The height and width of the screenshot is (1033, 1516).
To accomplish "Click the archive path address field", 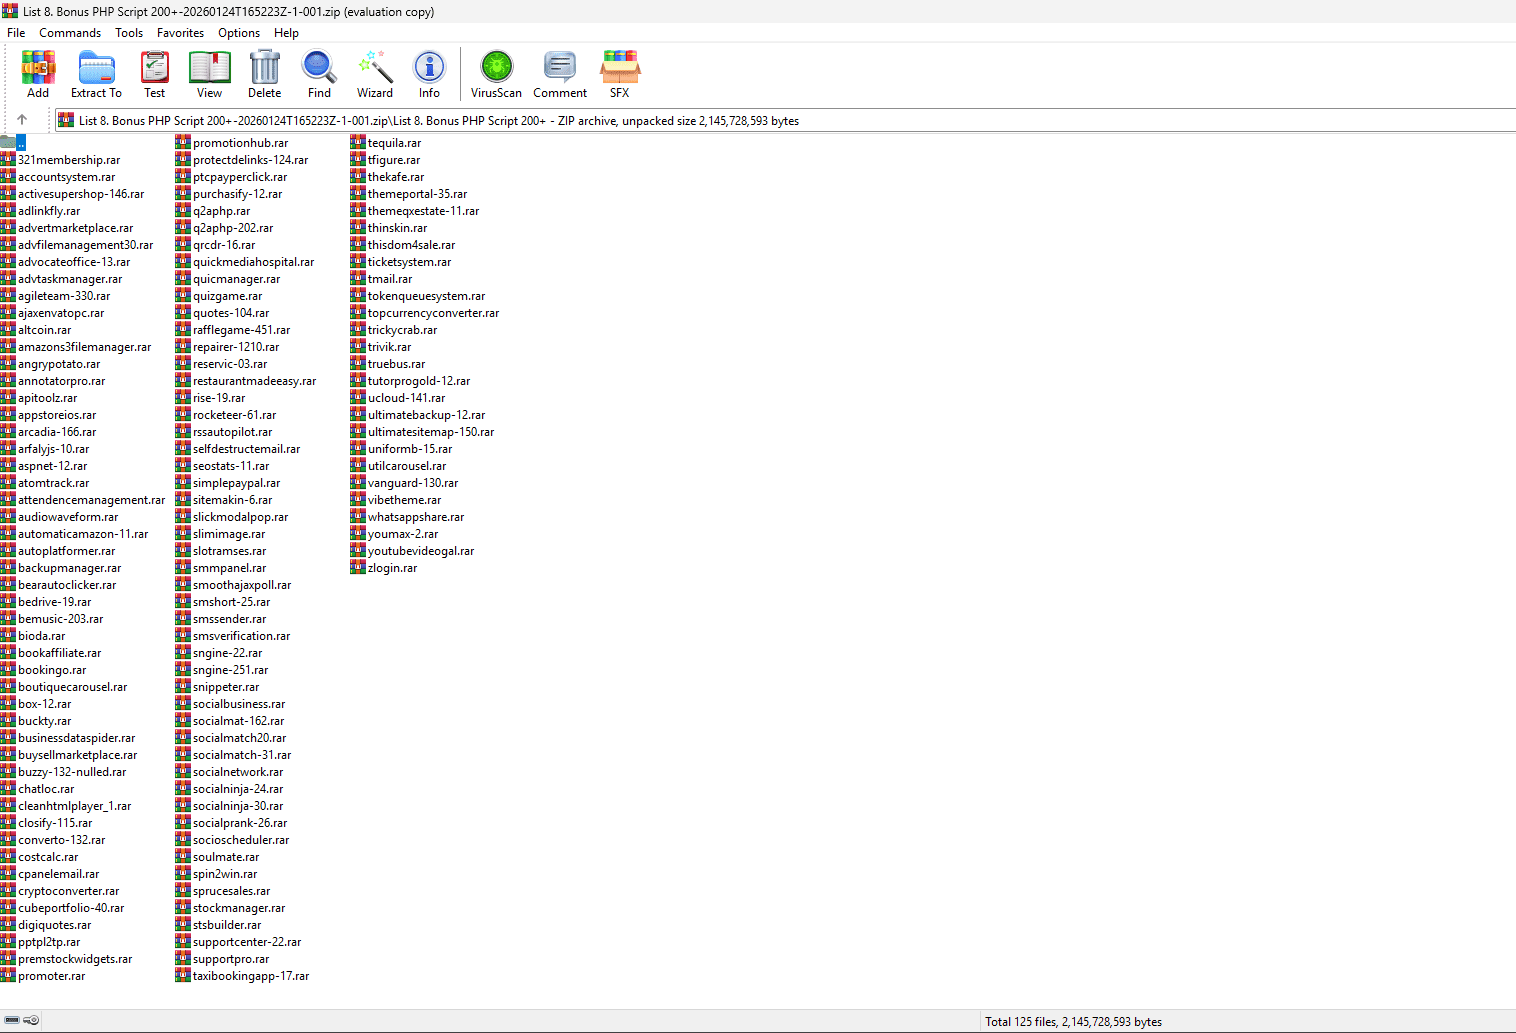I will (600, 121).
